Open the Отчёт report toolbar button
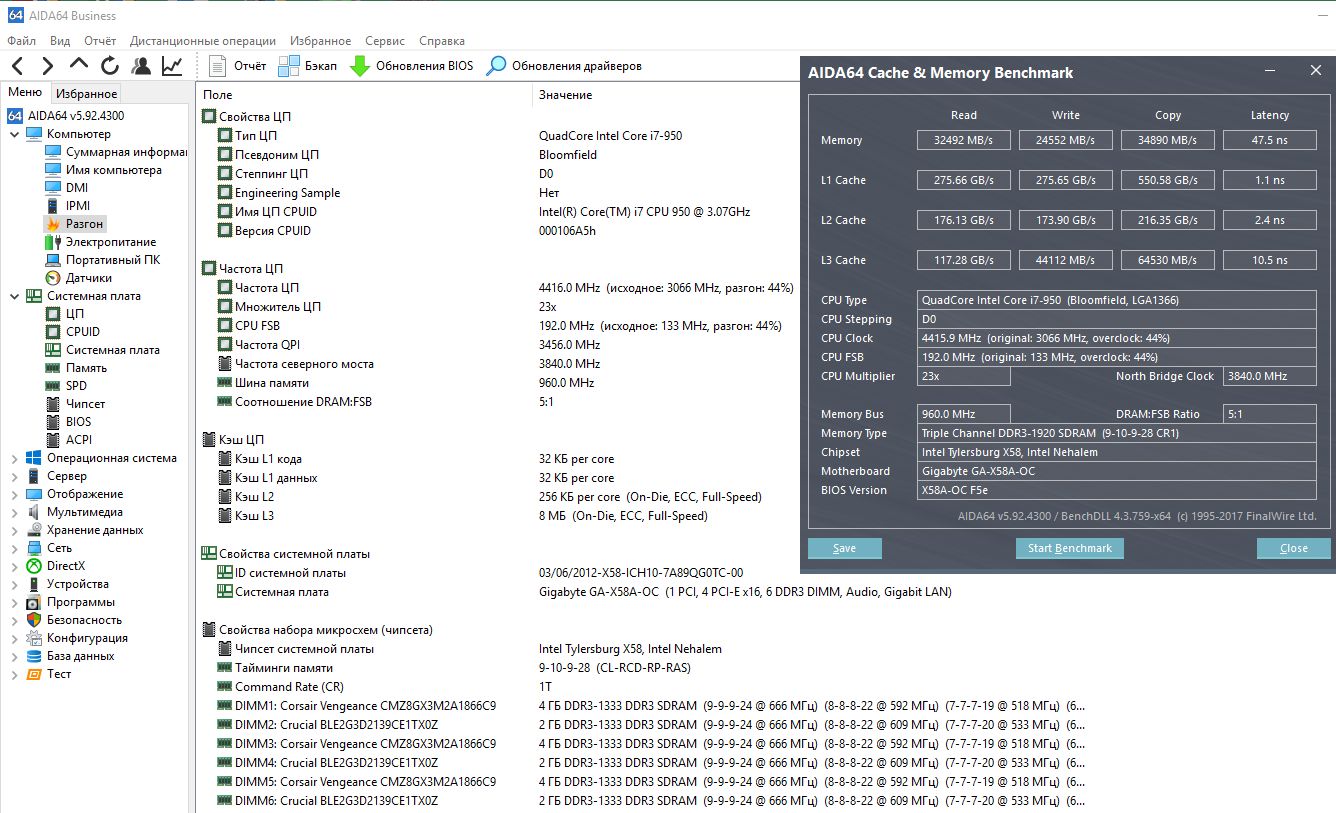 238,66
